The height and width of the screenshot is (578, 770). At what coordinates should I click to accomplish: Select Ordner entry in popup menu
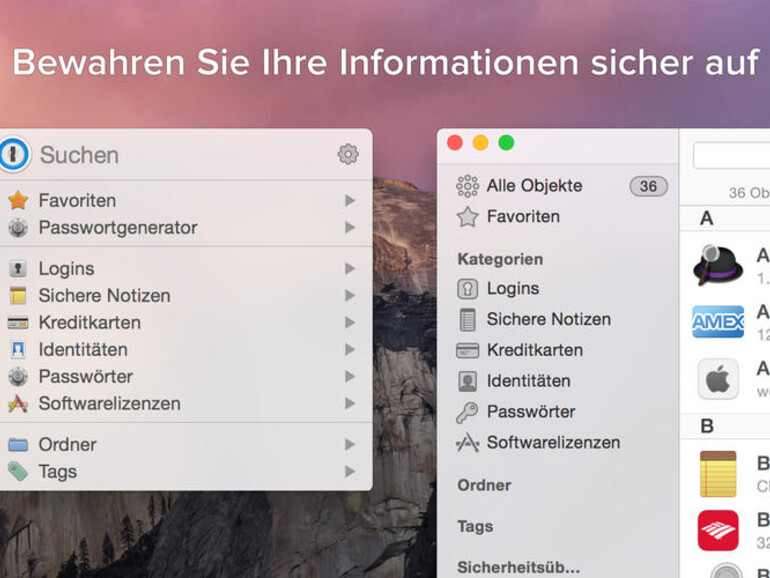coord(184,444)
